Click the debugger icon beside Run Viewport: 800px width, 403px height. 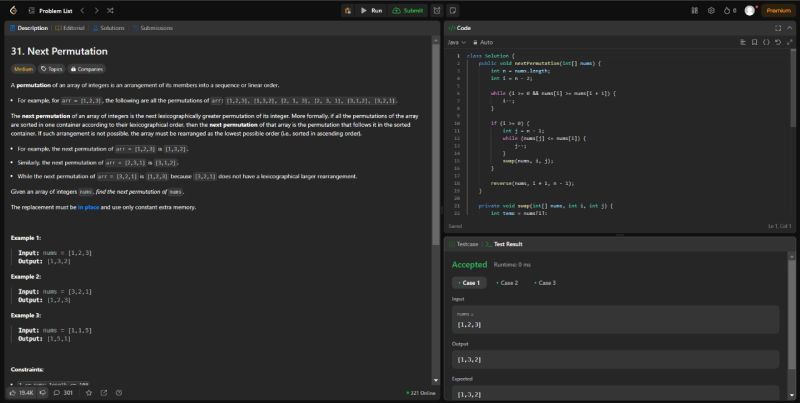347,10
